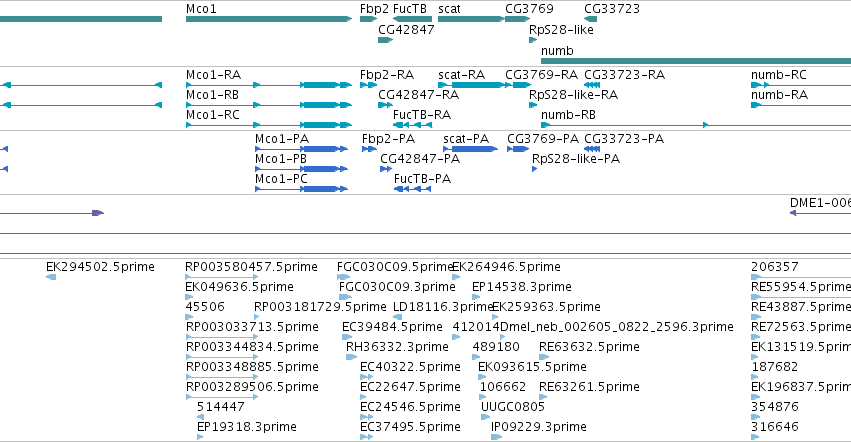
Task: Click the 514447 feature label
Action: click(x=220, y=407)
